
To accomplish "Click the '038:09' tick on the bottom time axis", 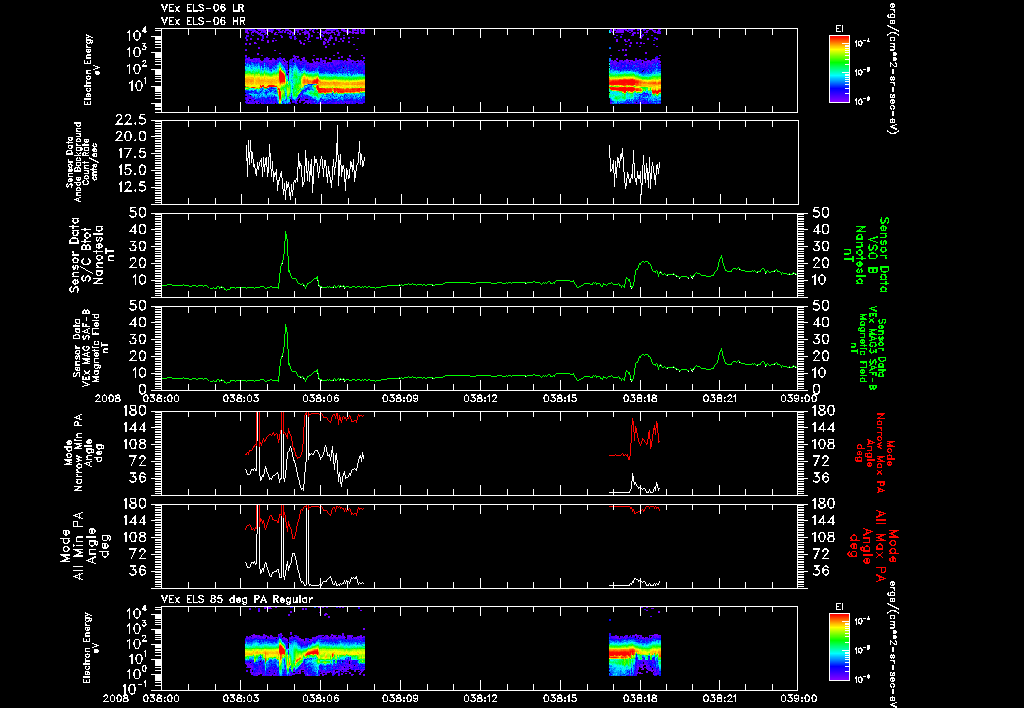I will pos(400,698).
